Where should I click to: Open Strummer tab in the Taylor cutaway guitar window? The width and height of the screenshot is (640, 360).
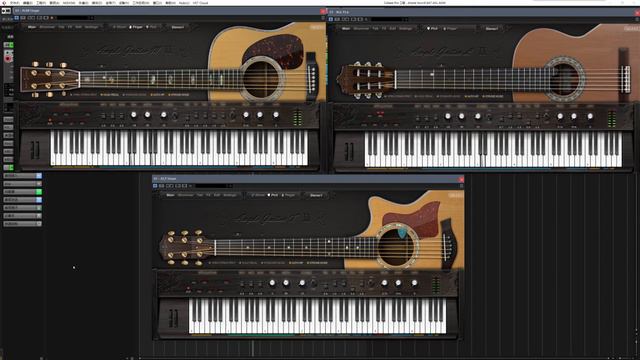coord(185,195)
